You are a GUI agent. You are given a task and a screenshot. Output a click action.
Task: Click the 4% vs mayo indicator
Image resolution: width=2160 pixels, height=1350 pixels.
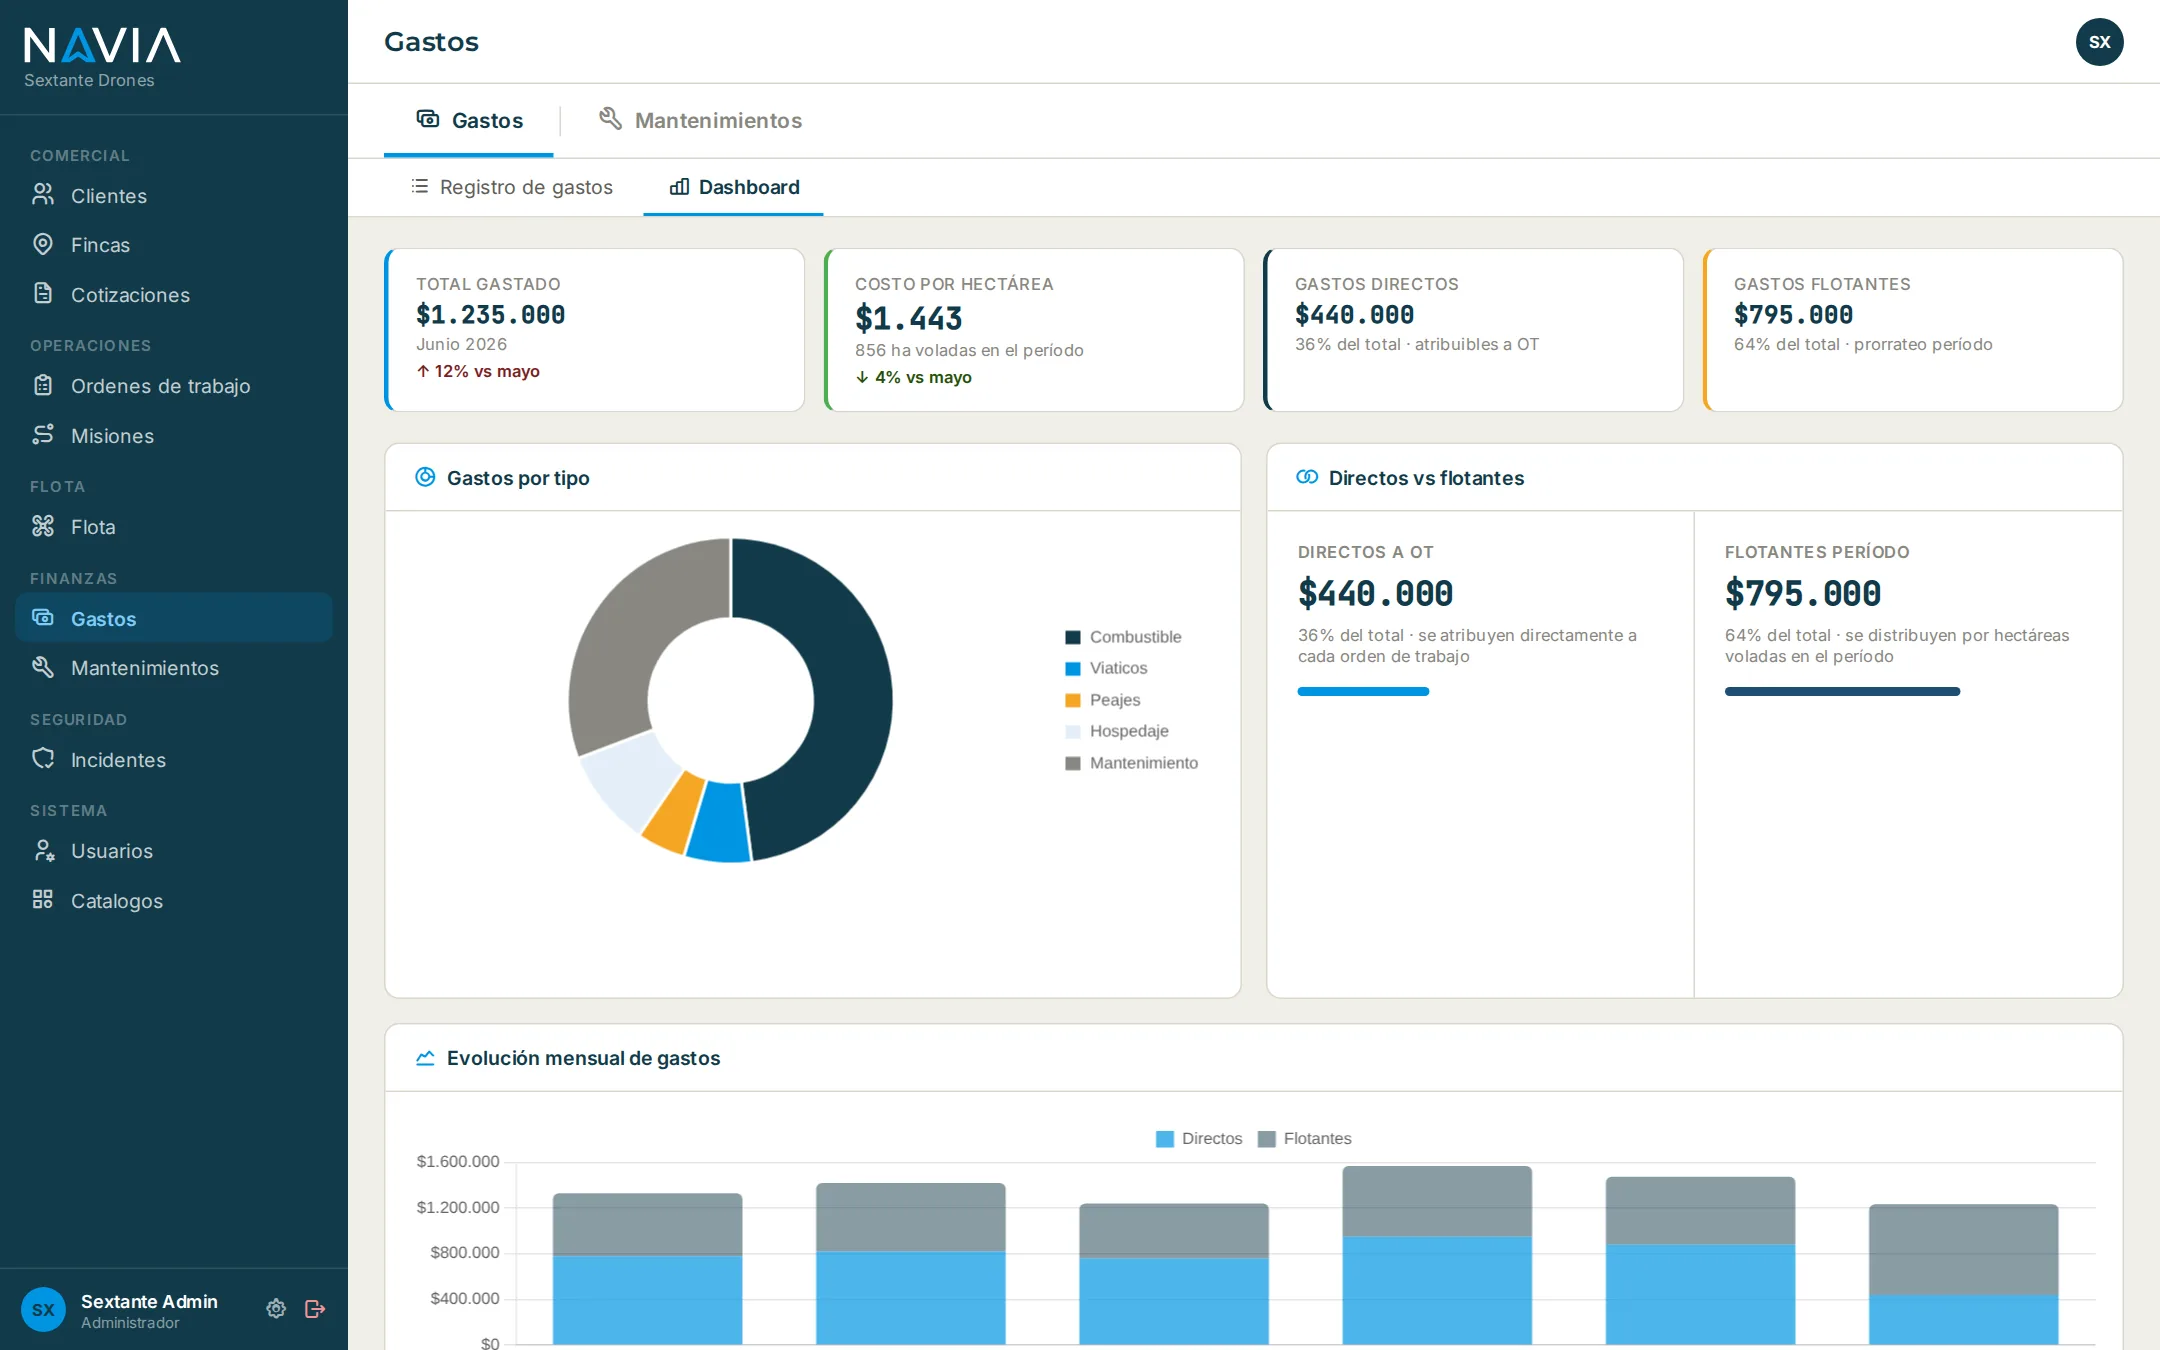coord(914,377)
